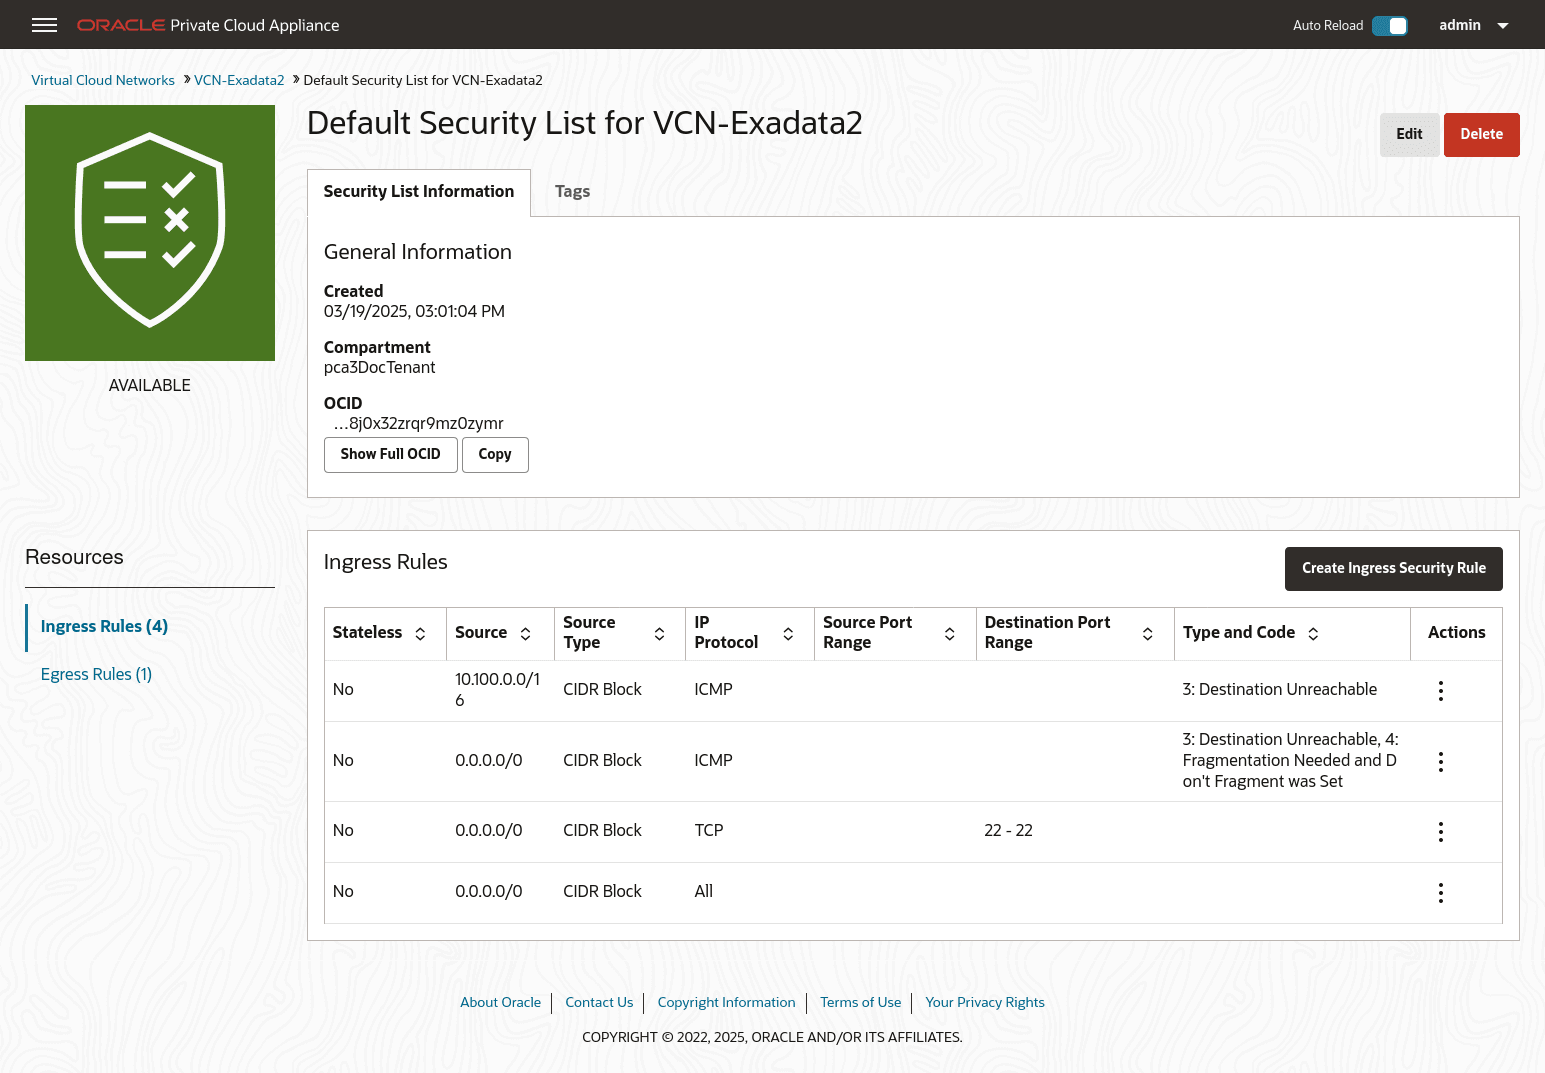Viewport: 1545px width, 1073px height.
Task: Open actions menu for All protocol rule
Action: pos(1440,893)
